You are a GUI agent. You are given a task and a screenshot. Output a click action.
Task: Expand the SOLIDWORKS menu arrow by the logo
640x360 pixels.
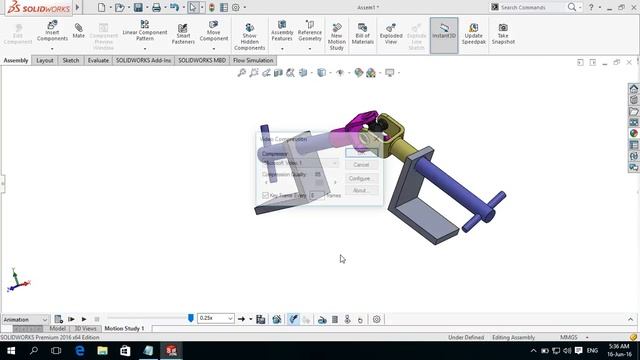[77, 7]
